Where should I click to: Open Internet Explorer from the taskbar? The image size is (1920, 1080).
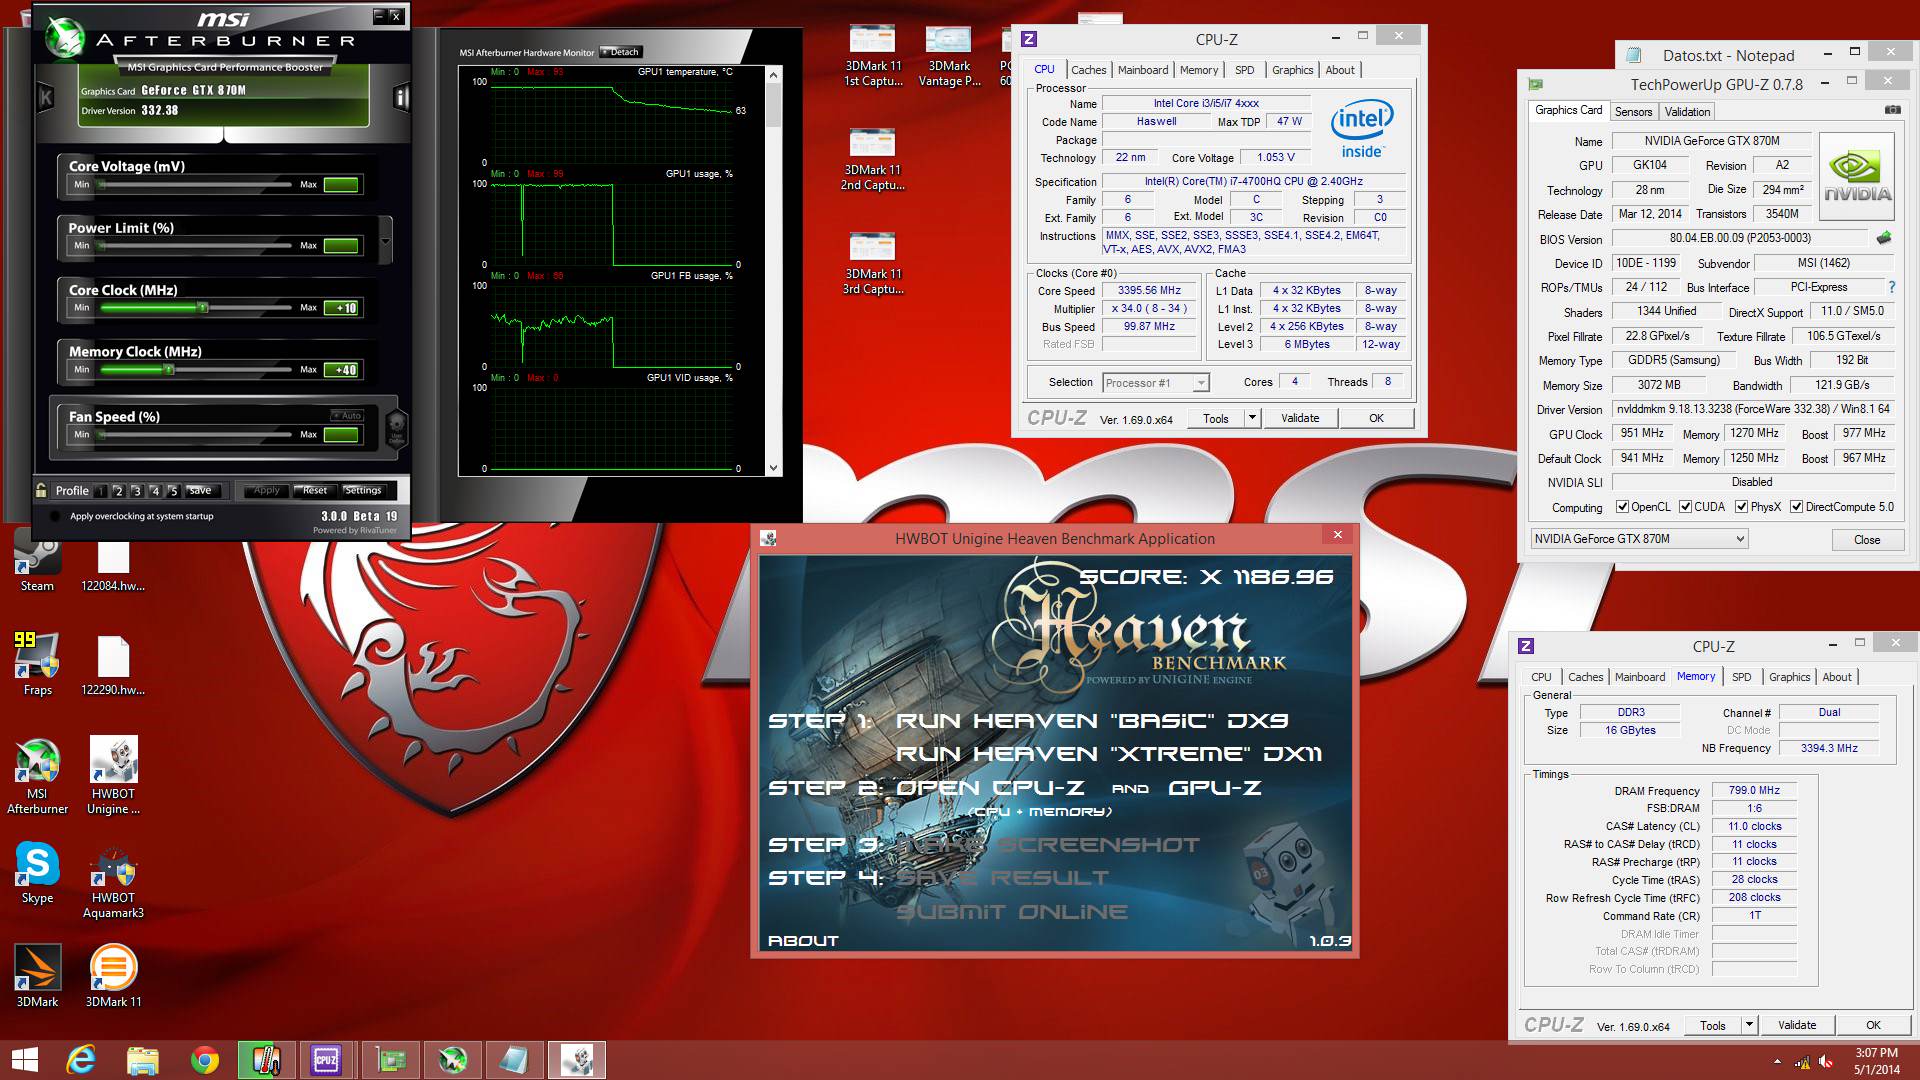[81, 1060]
